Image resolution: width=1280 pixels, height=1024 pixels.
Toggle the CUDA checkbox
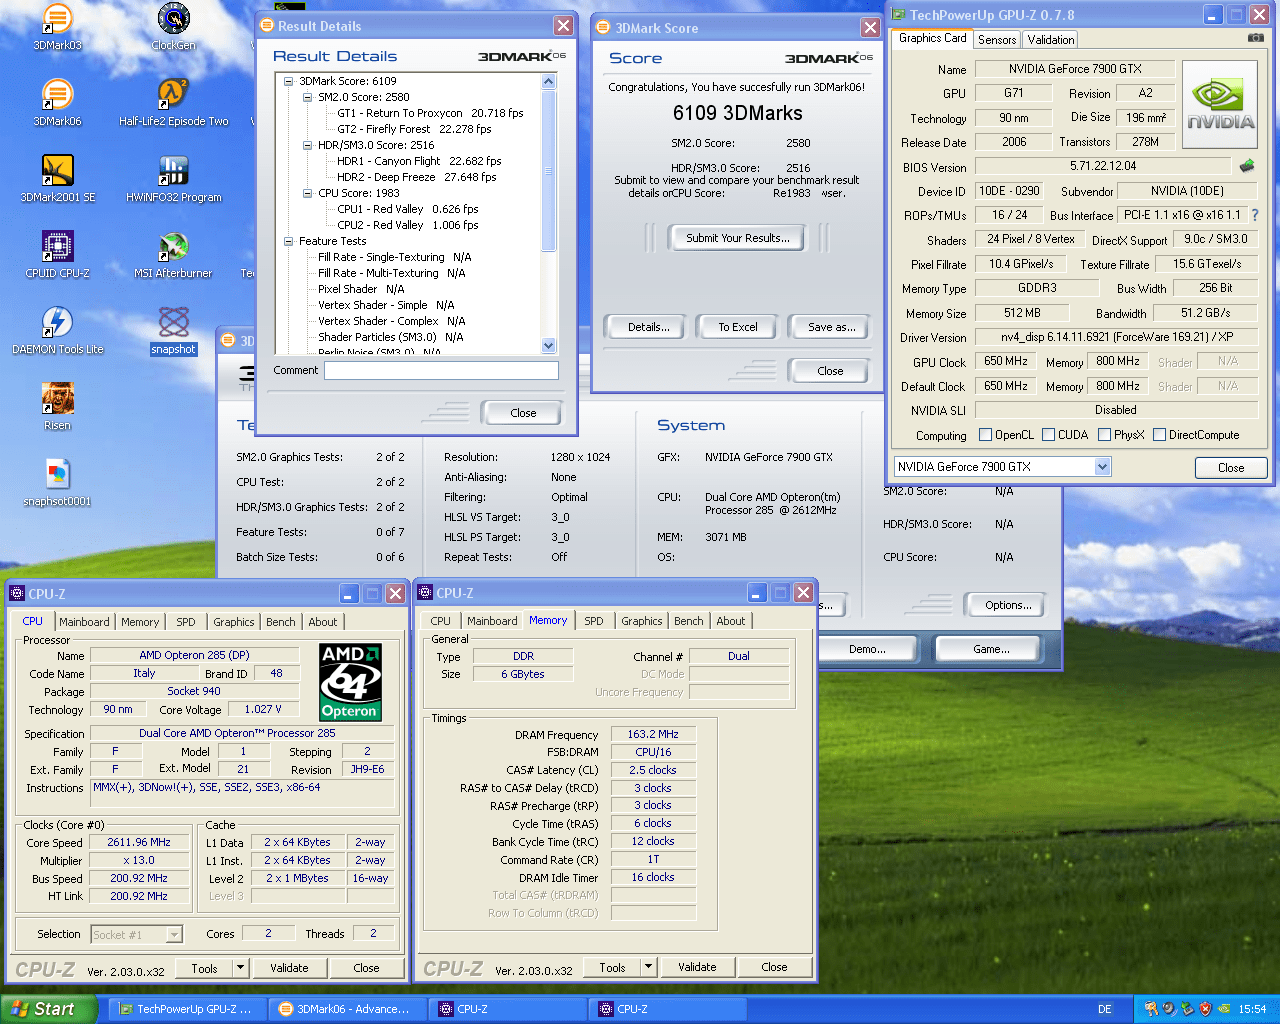click(x=1048, y=435)
